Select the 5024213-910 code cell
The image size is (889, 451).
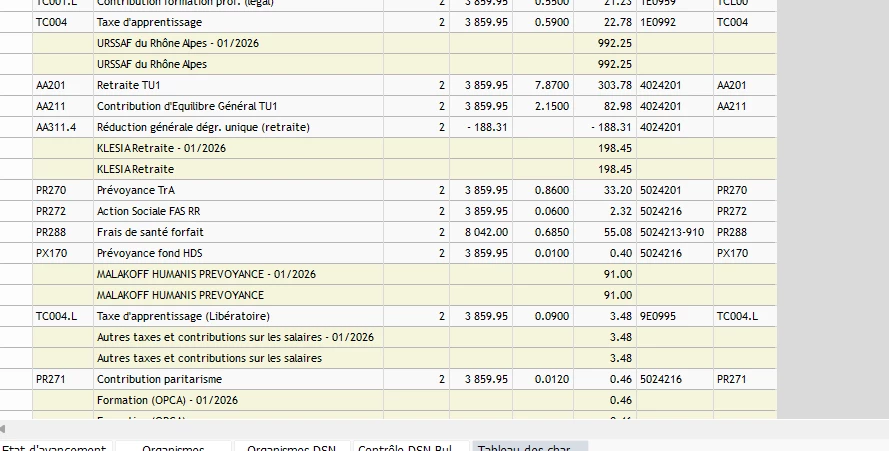tap(675, 232)
